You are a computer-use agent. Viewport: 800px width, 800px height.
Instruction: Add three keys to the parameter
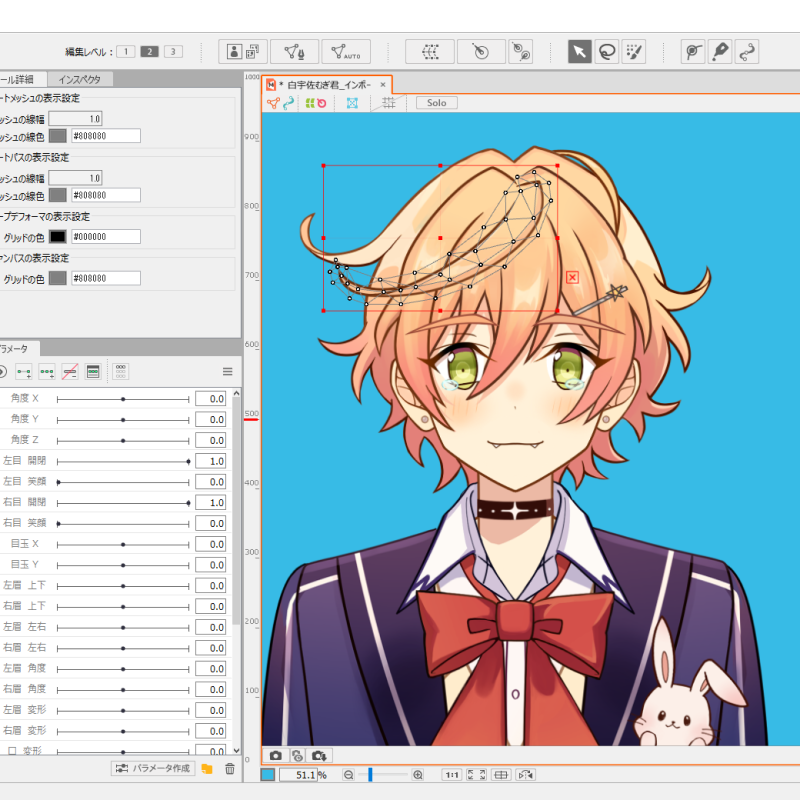[x=47, y=371]
